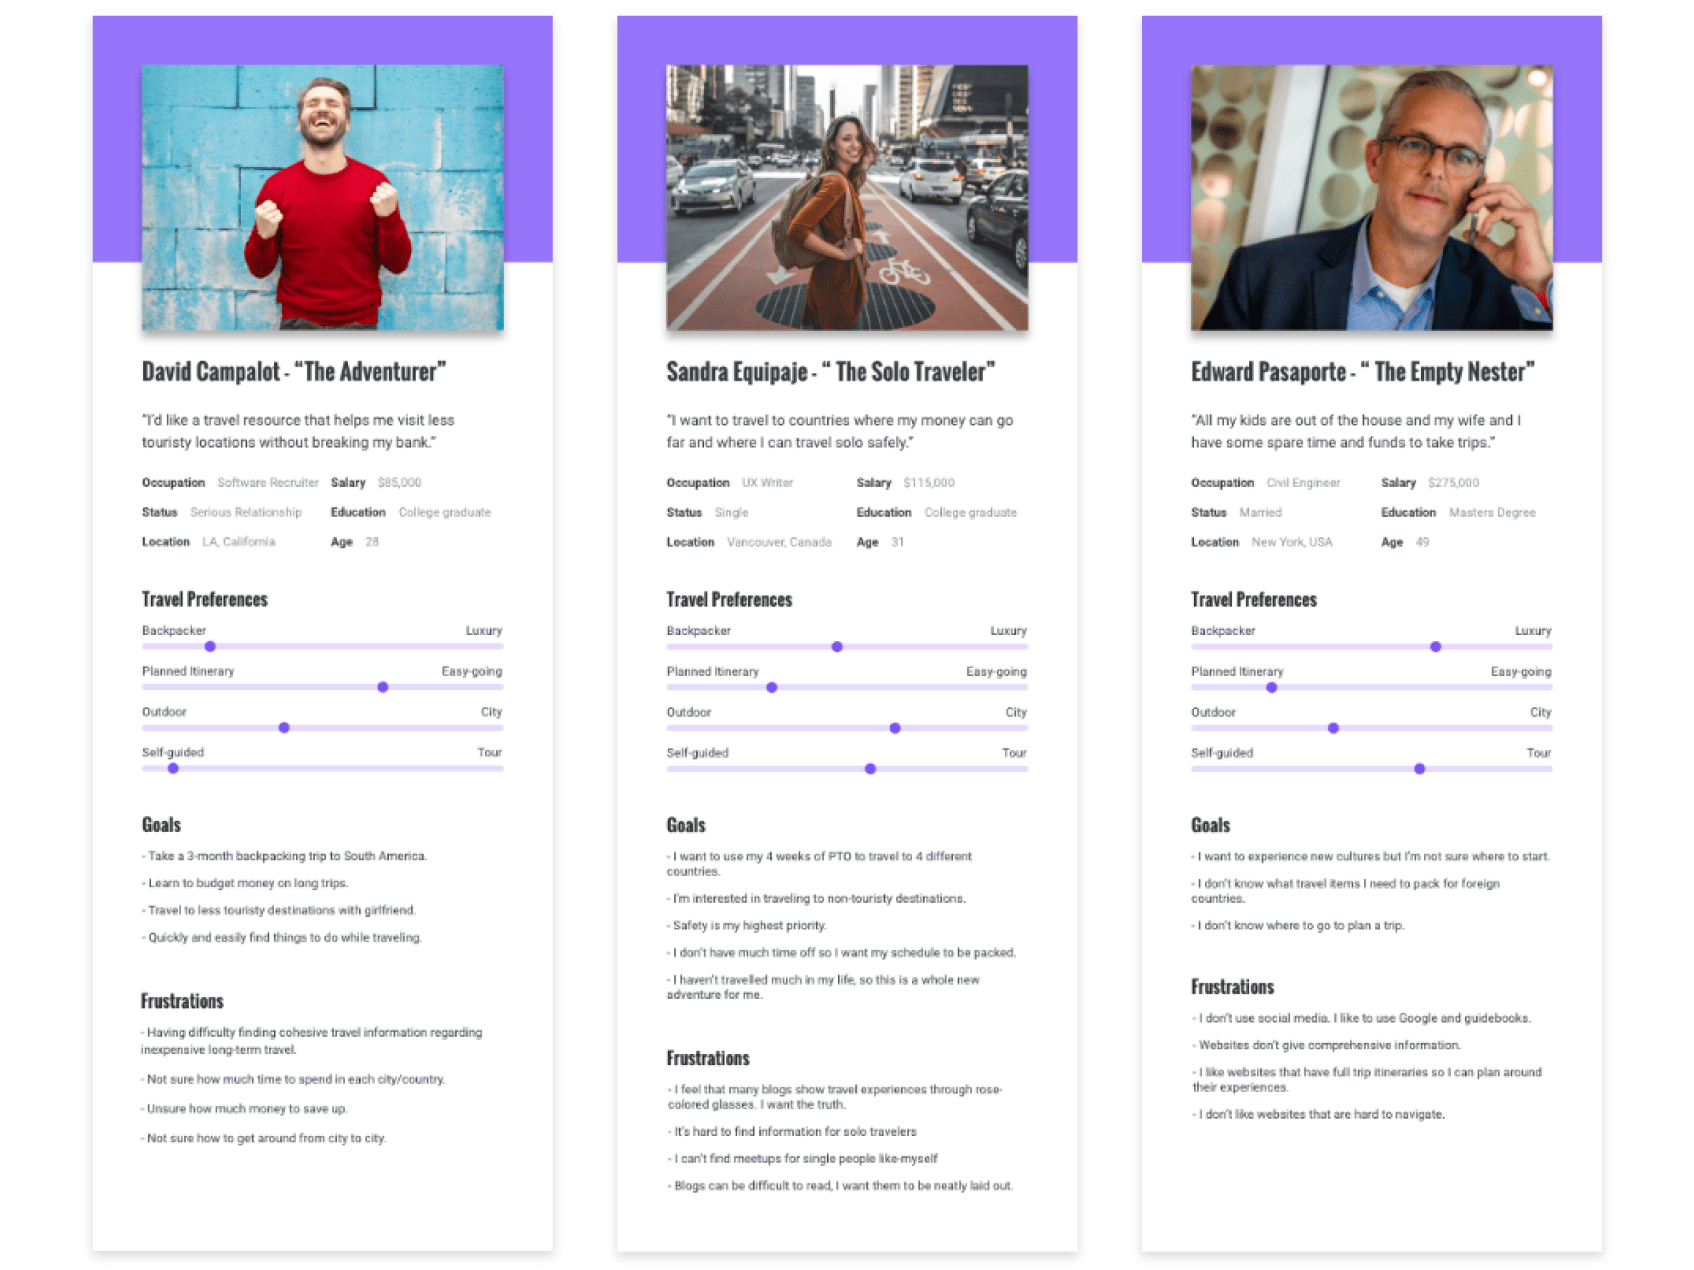1694x1270 pixels.
Task: Click David's Travel Preferences heading
Action: (205, 599)
